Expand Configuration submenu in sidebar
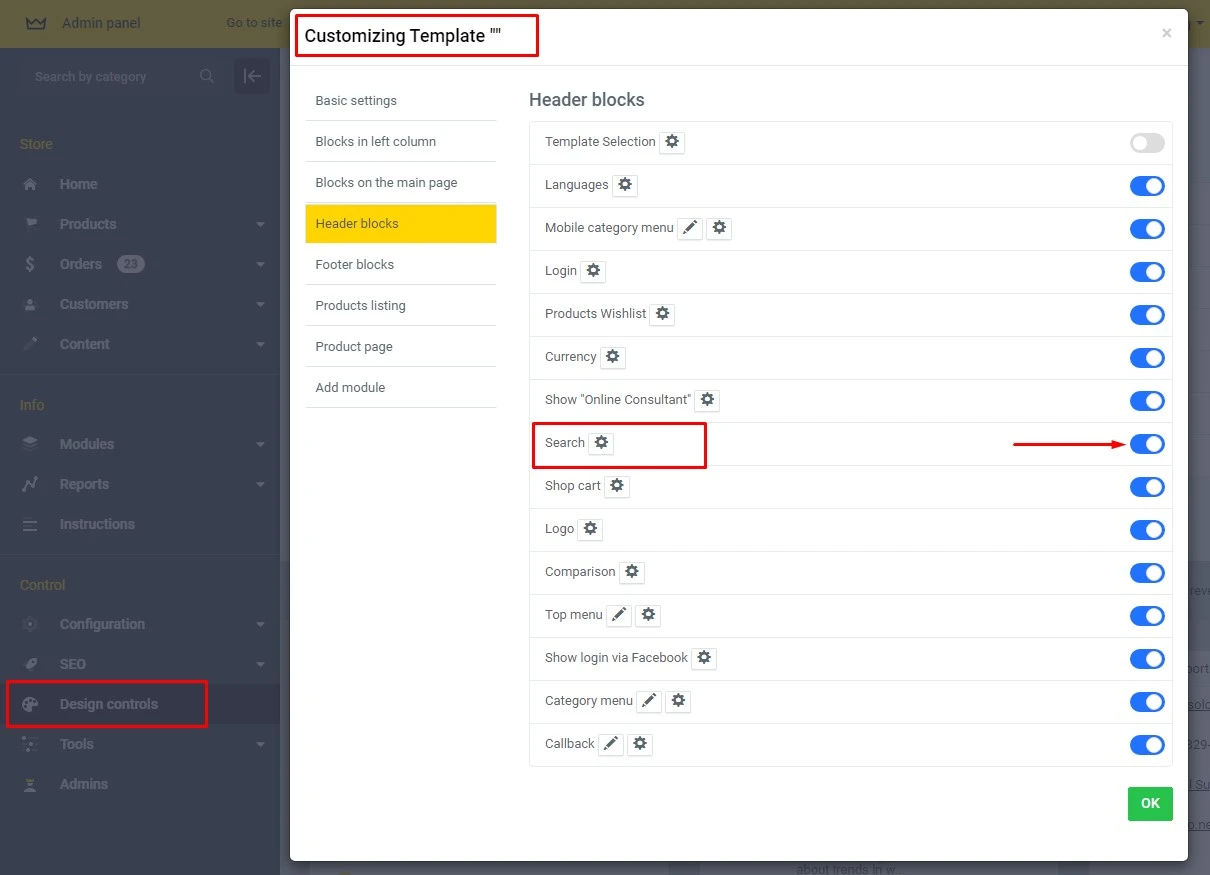The width and height of the screenshot is (1210, 875). click(260, 625)
